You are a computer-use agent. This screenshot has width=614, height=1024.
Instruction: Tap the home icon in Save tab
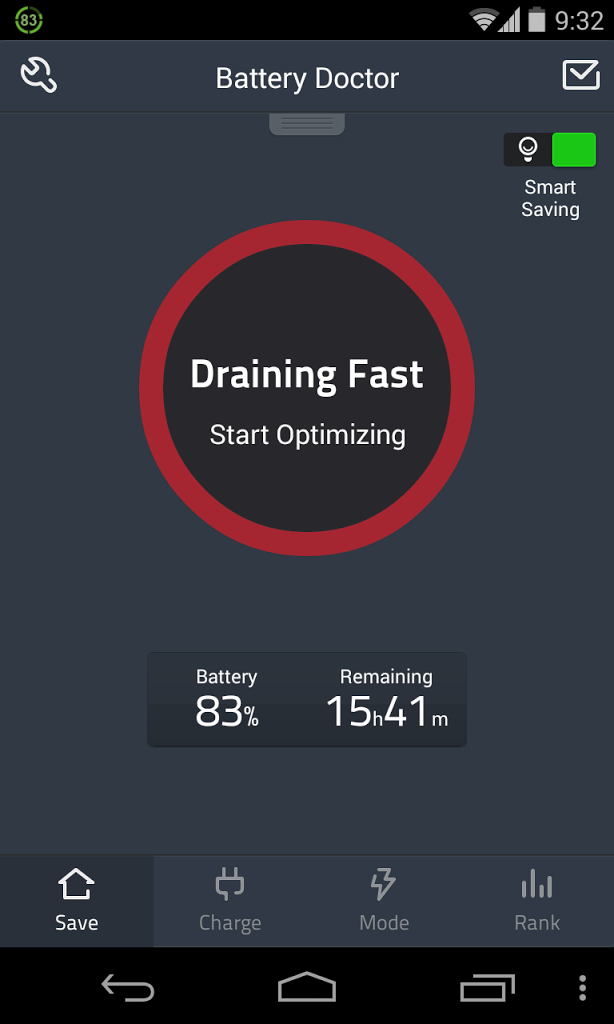pyautogui.click(x=76, y=884)
